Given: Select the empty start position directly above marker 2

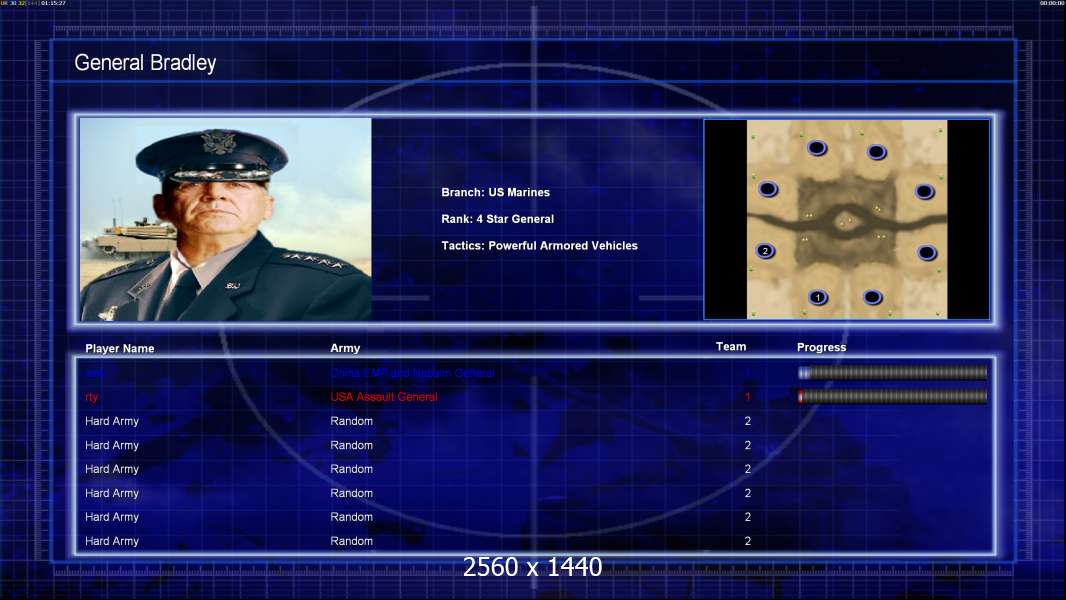Looking at the screenshot, I should (768, 189).
